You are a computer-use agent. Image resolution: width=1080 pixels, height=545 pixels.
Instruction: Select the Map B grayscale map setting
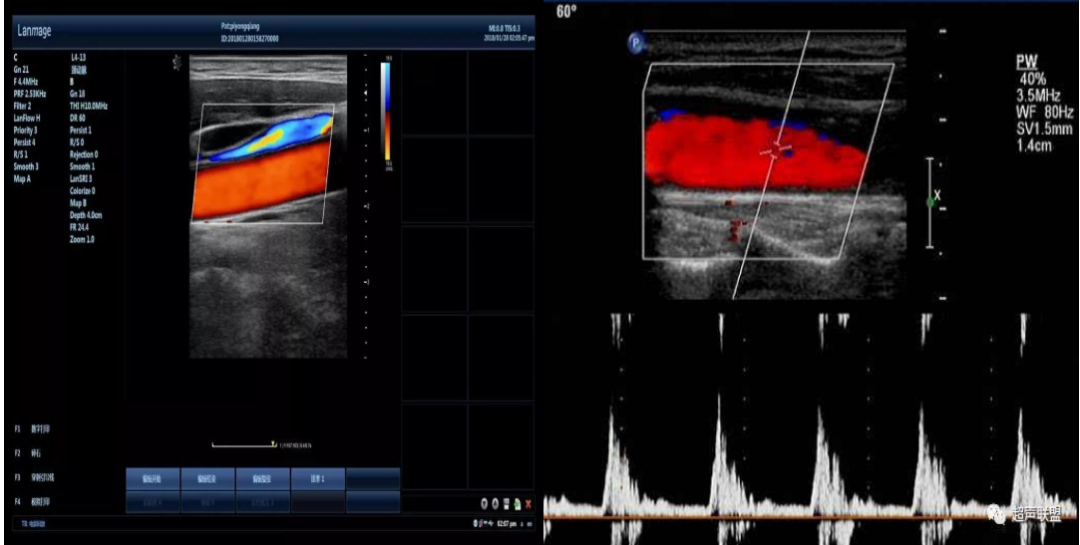(x=79, y=203)
